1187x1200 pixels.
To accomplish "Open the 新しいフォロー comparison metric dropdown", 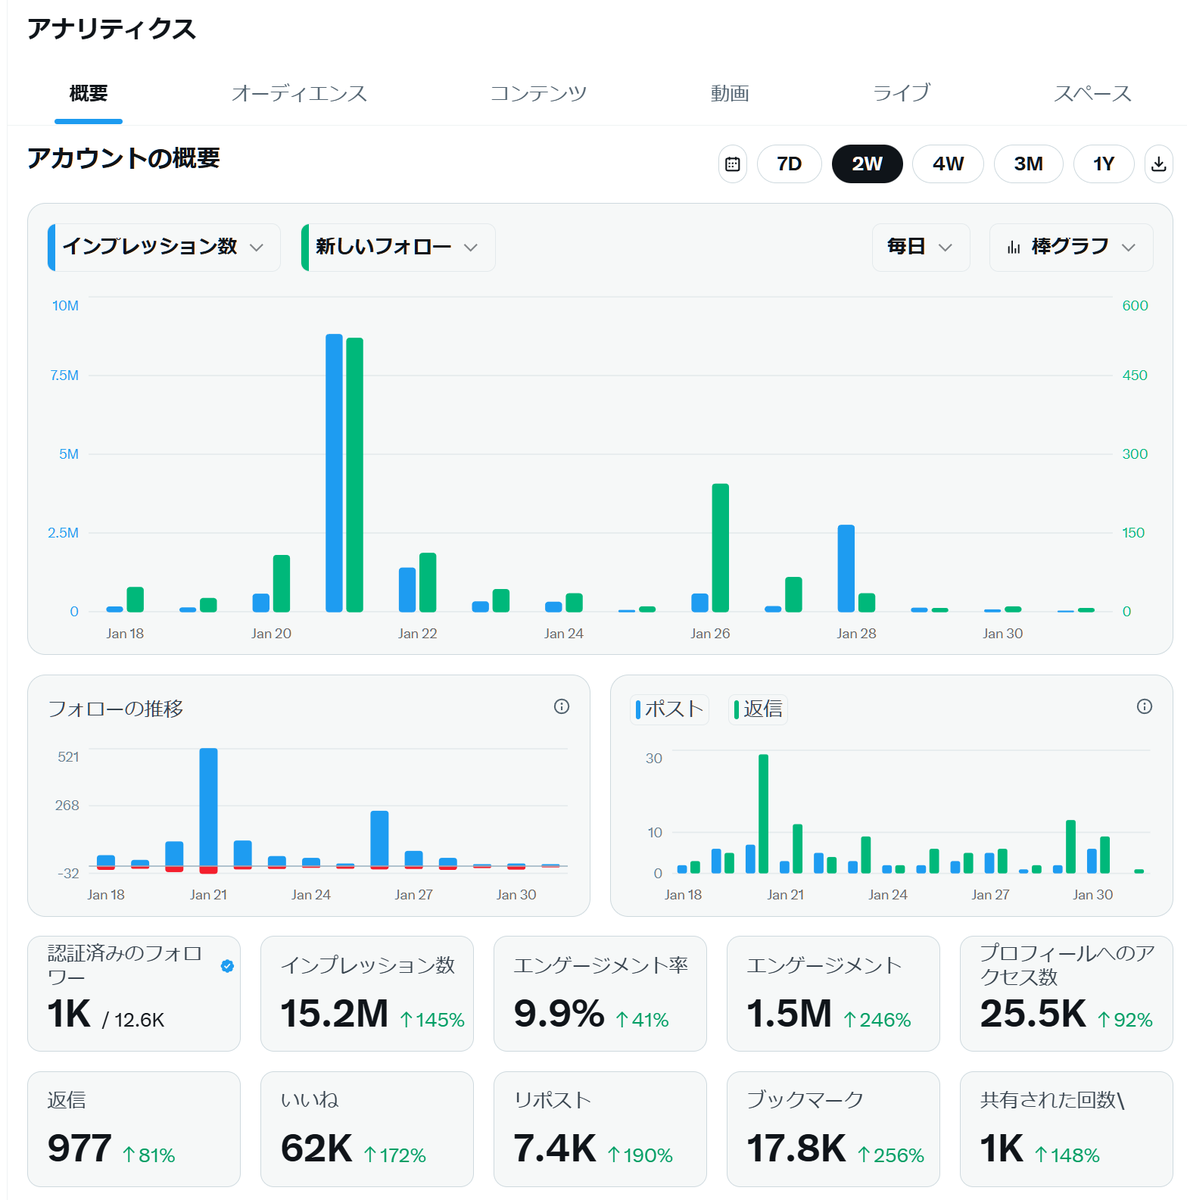I will [x=396, y=247].
